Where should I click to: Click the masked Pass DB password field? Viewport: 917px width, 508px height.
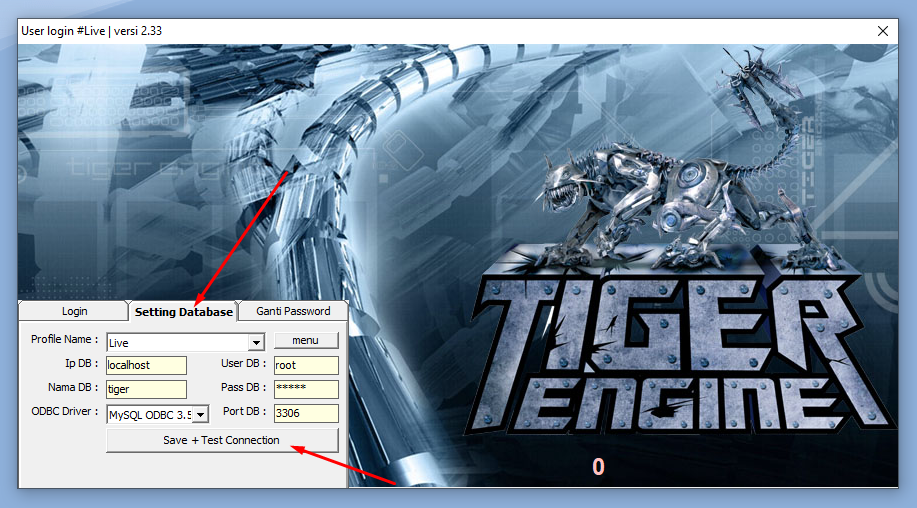(305, 389)
